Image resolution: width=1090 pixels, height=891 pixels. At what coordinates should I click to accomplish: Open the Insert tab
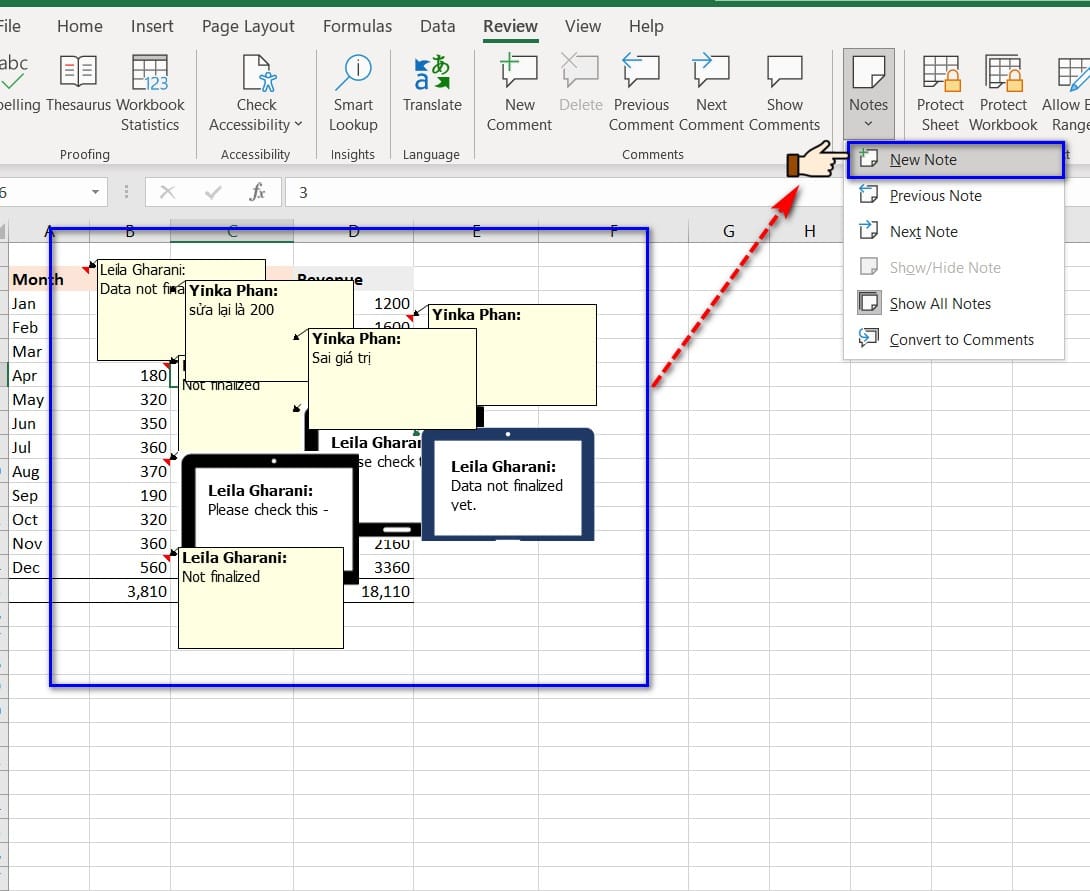152,26
